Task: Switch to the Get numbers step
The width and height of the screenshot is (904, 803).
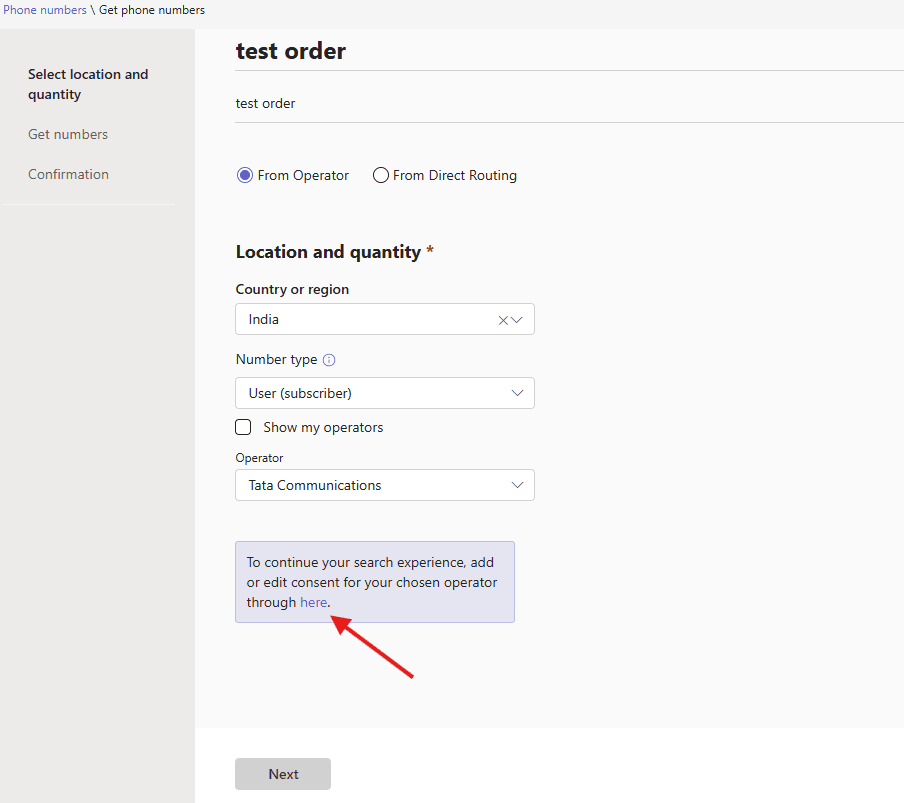Action: point(68,134)
